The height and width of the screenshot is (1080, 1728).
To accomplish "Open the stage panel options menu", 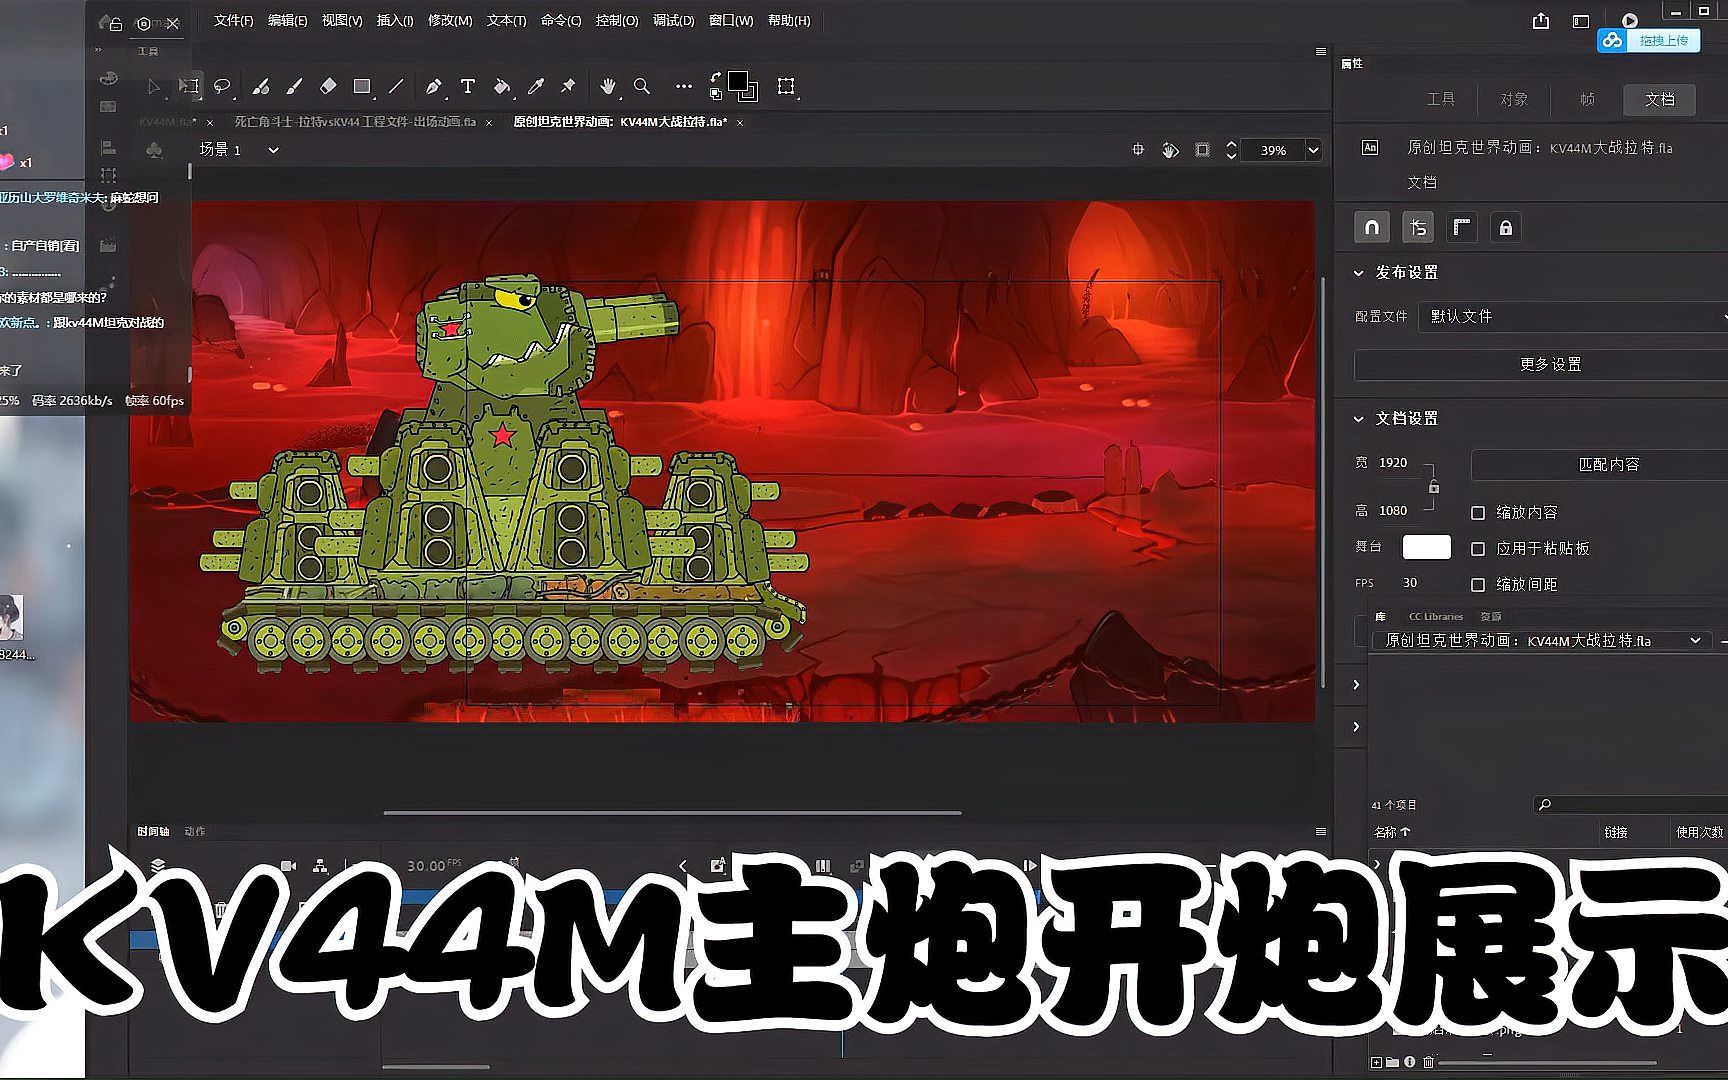I will point(1321,52).
